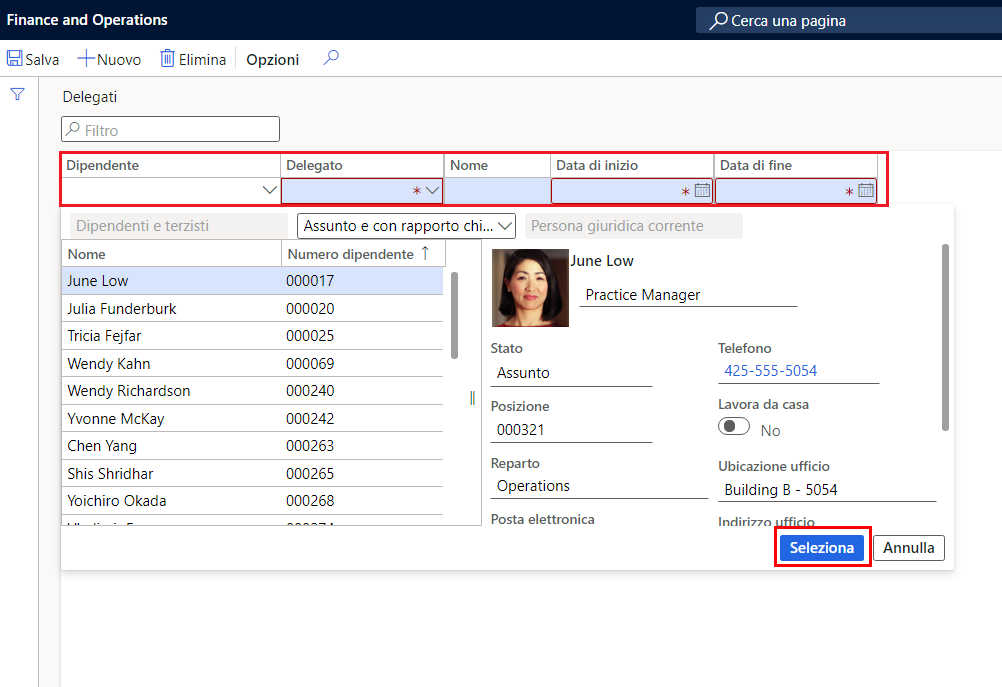Open the toolbar magnifying glass search icon
This screenshot has height=687, width=1002.
330,58
